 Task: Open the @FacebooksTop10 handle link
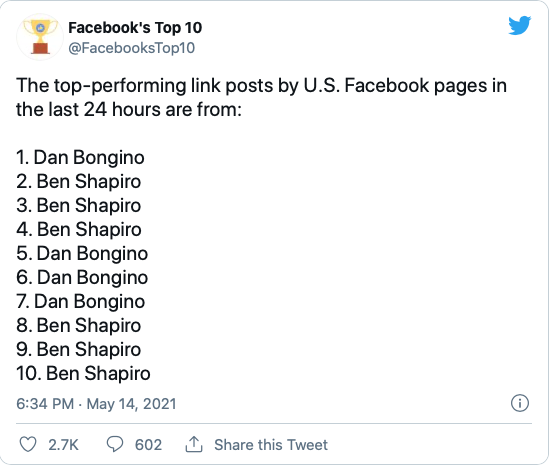click(x=132, y=48)
